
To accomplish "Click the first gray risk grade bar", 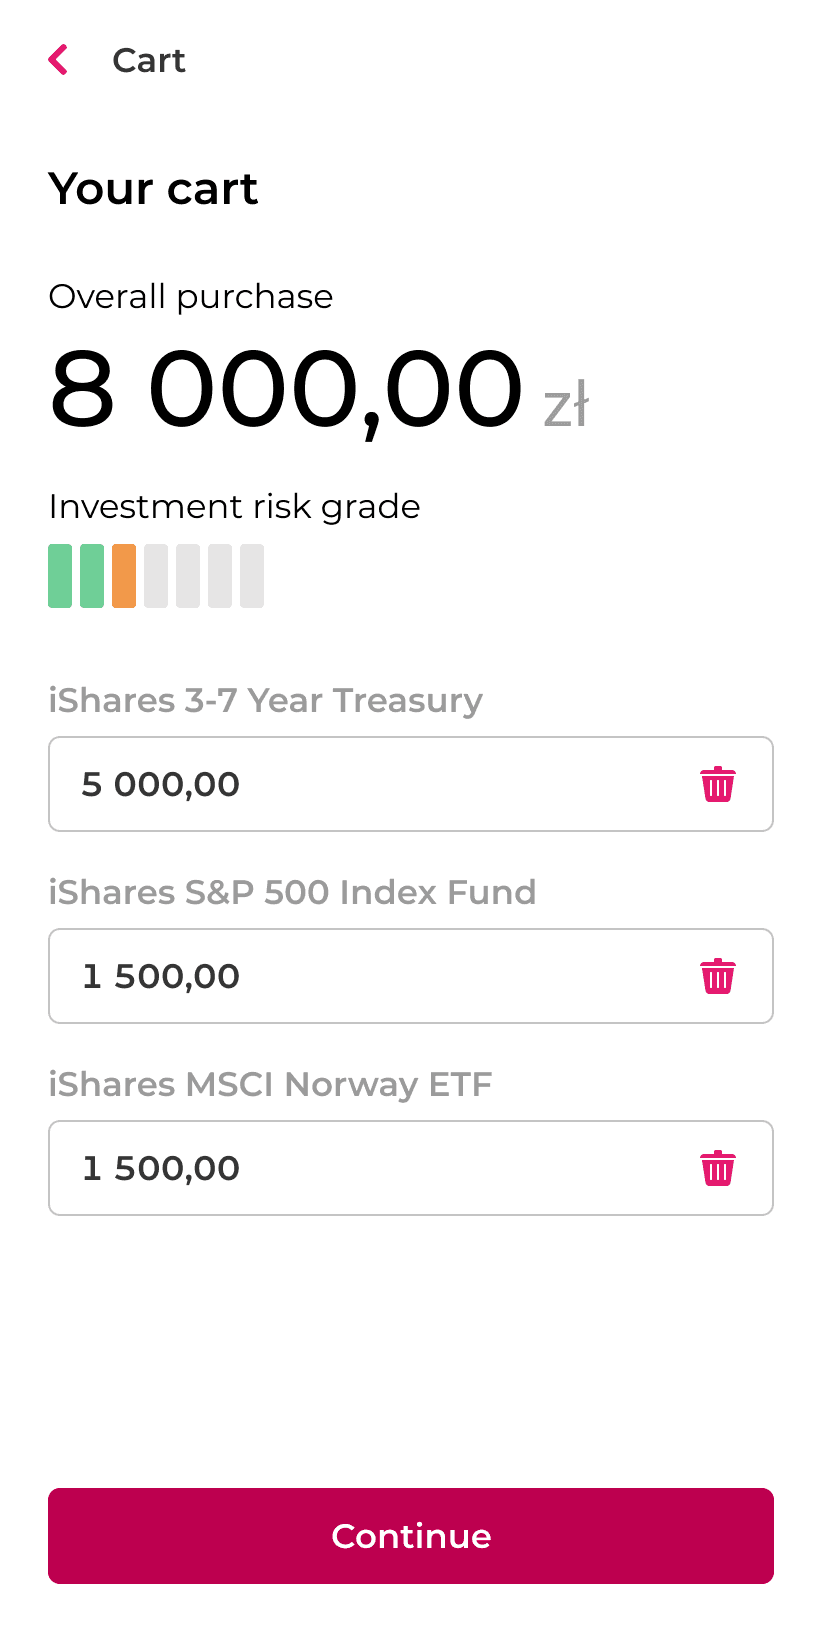I will point(156,576).
